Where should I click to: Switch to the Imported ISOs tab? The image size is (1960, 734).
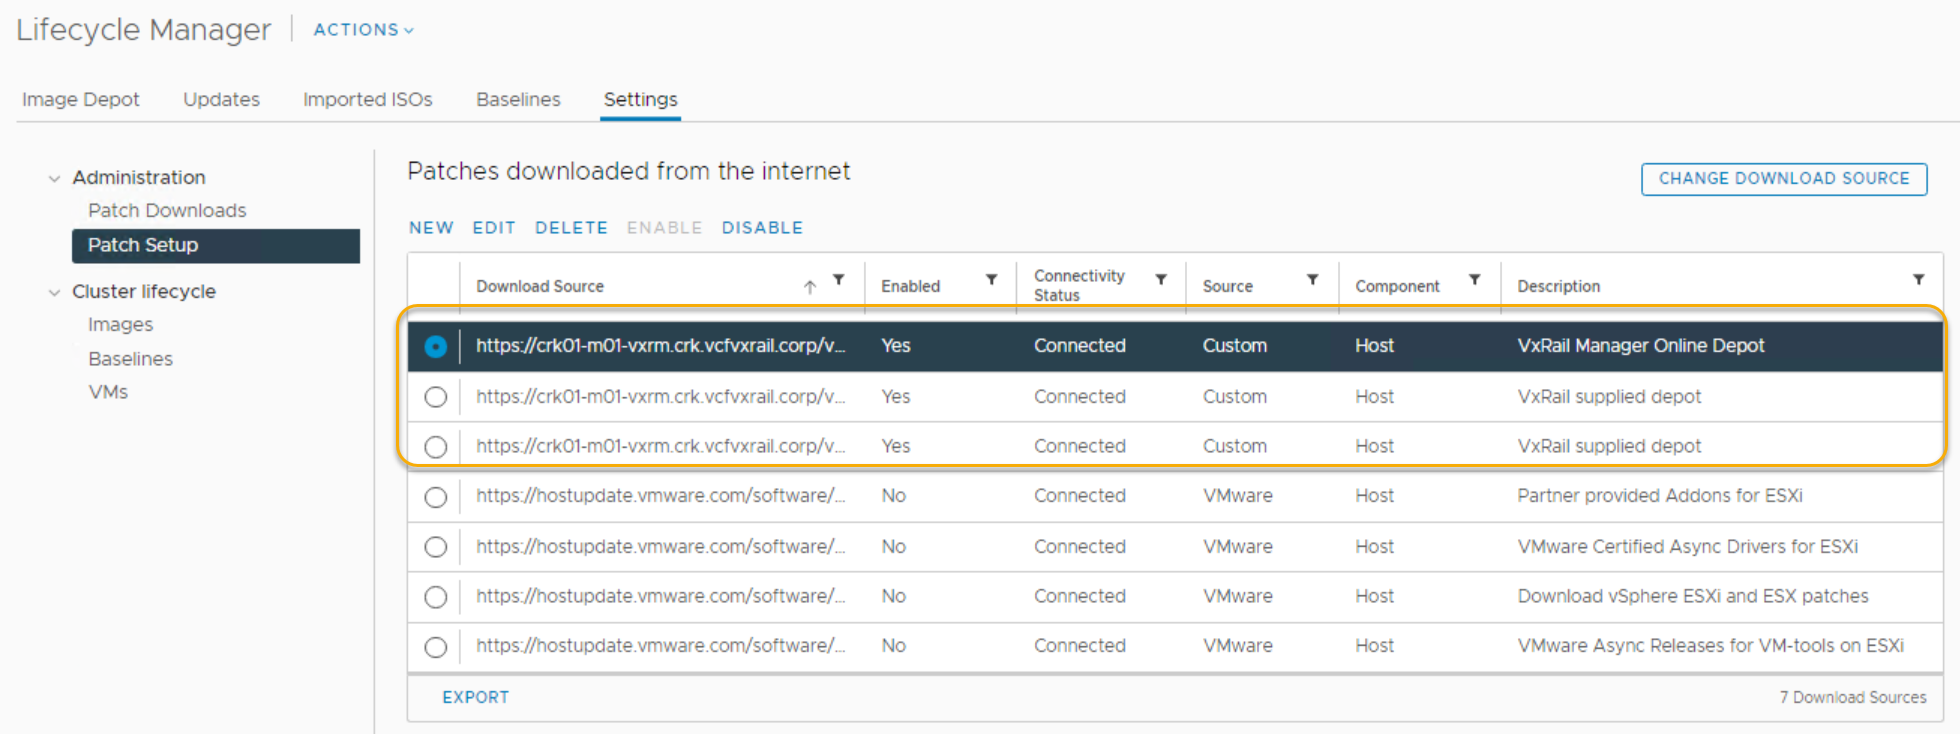pos(367,100)
